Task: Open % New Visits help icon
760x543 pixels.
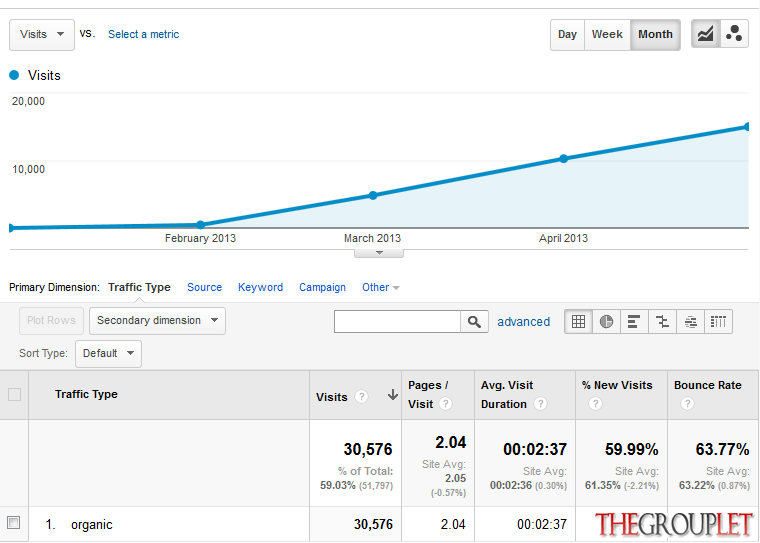Action: (595, 403)
